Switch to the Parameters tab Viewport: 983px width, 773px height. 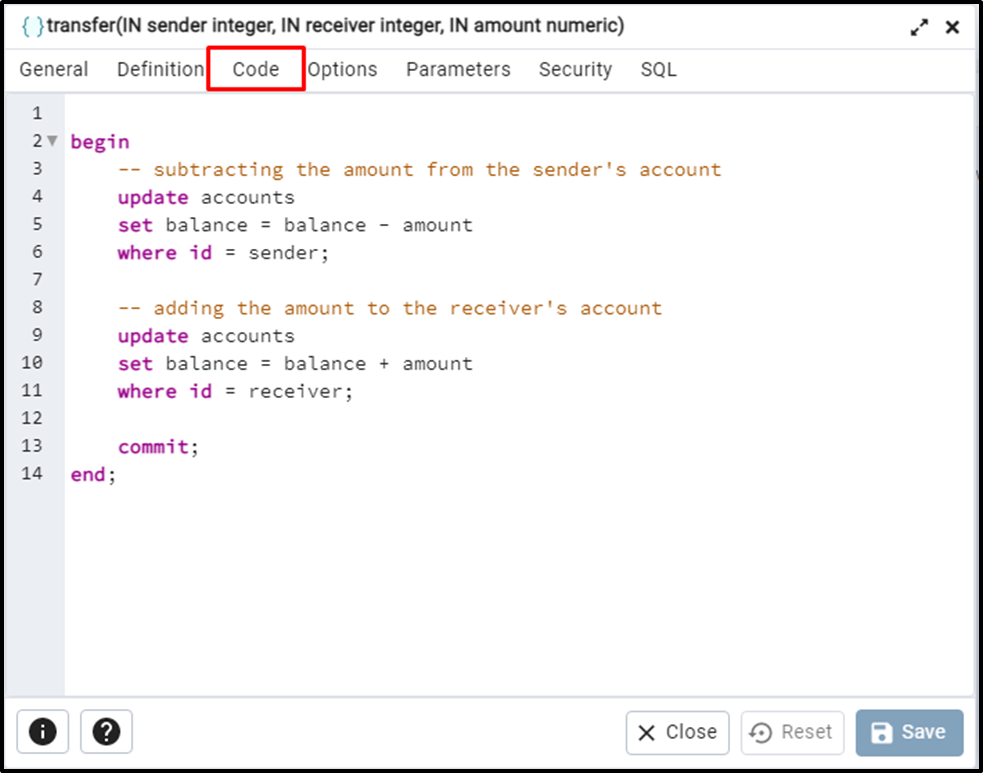[x=457, y=69]
